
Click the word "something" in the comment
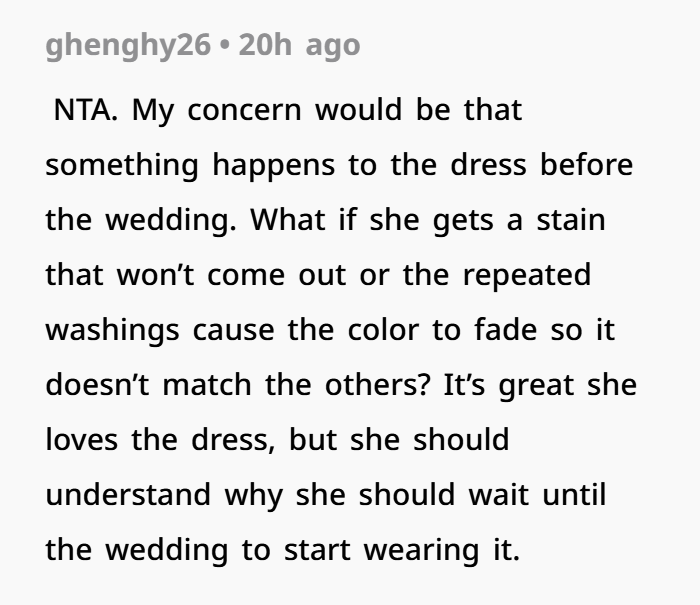tap(122, 165)
